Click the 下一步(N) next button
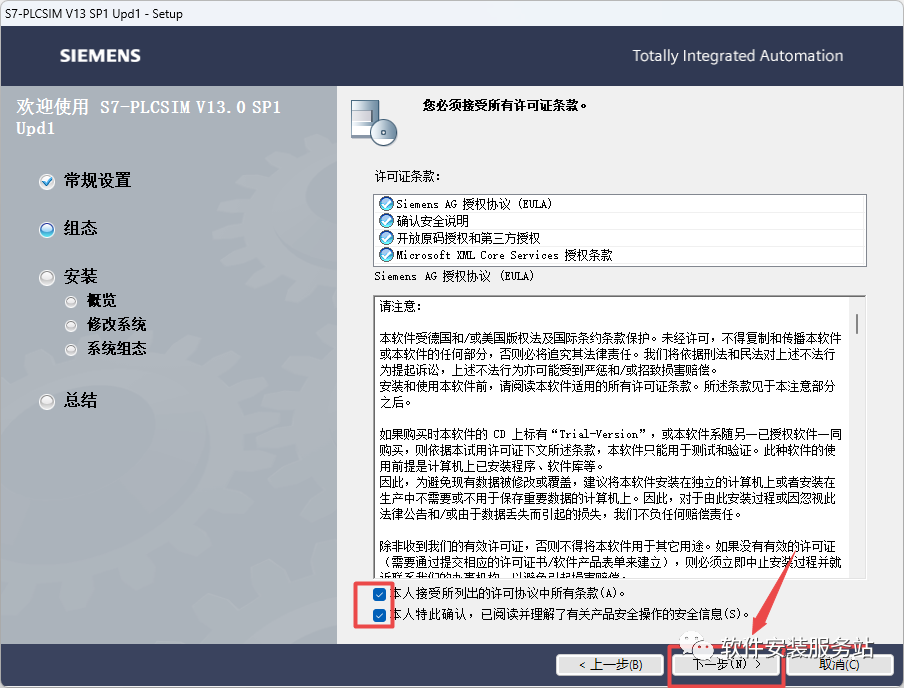This screenshot has height=688, width=904. [726, 664]
